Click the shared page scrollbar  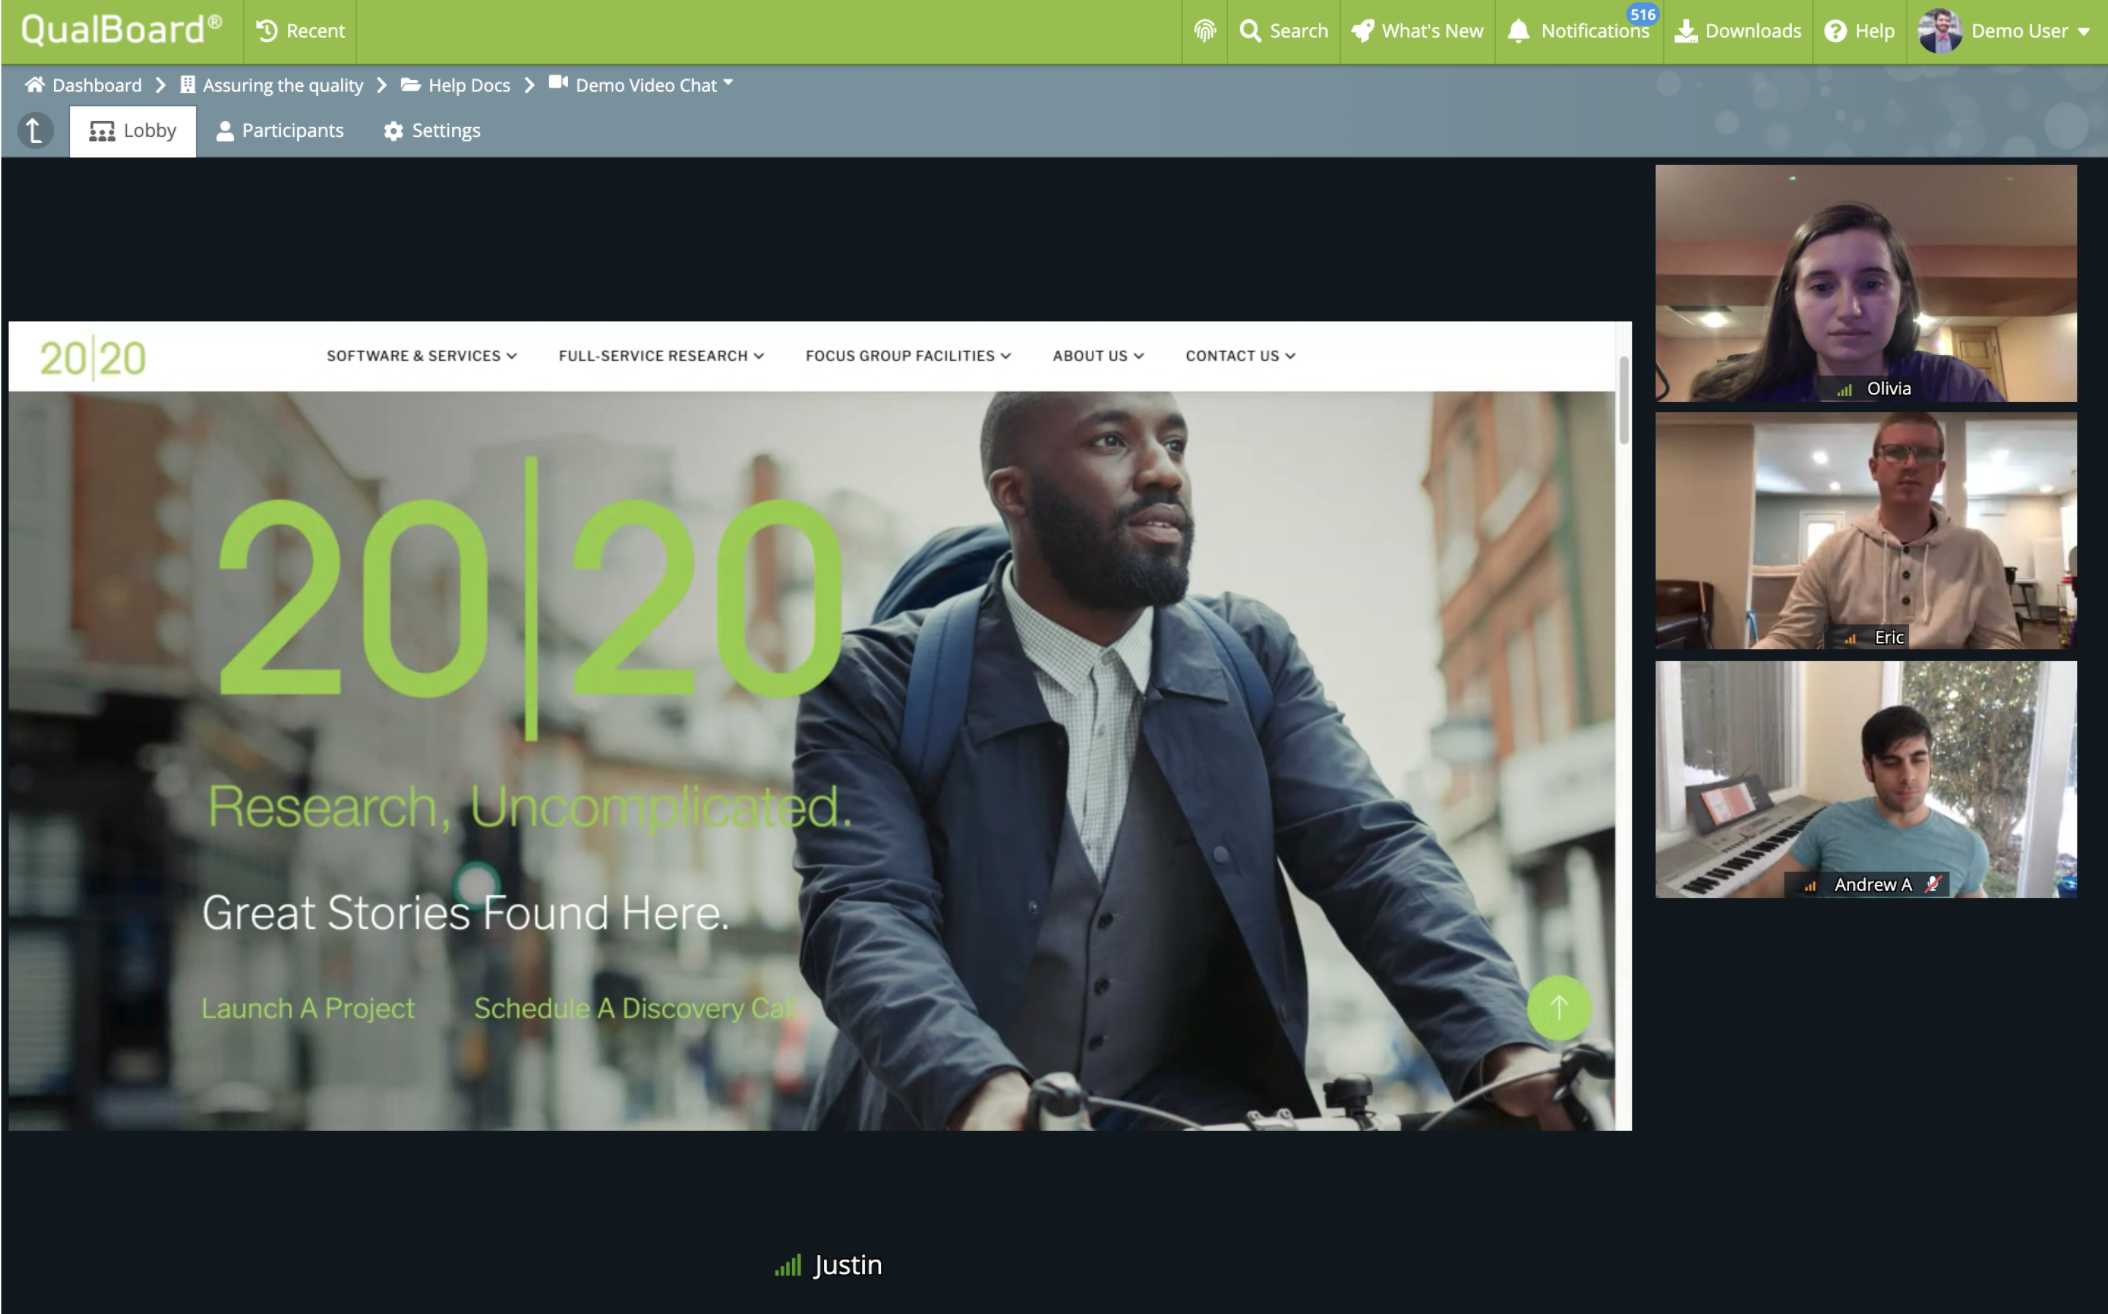[x=1623, y=400]
